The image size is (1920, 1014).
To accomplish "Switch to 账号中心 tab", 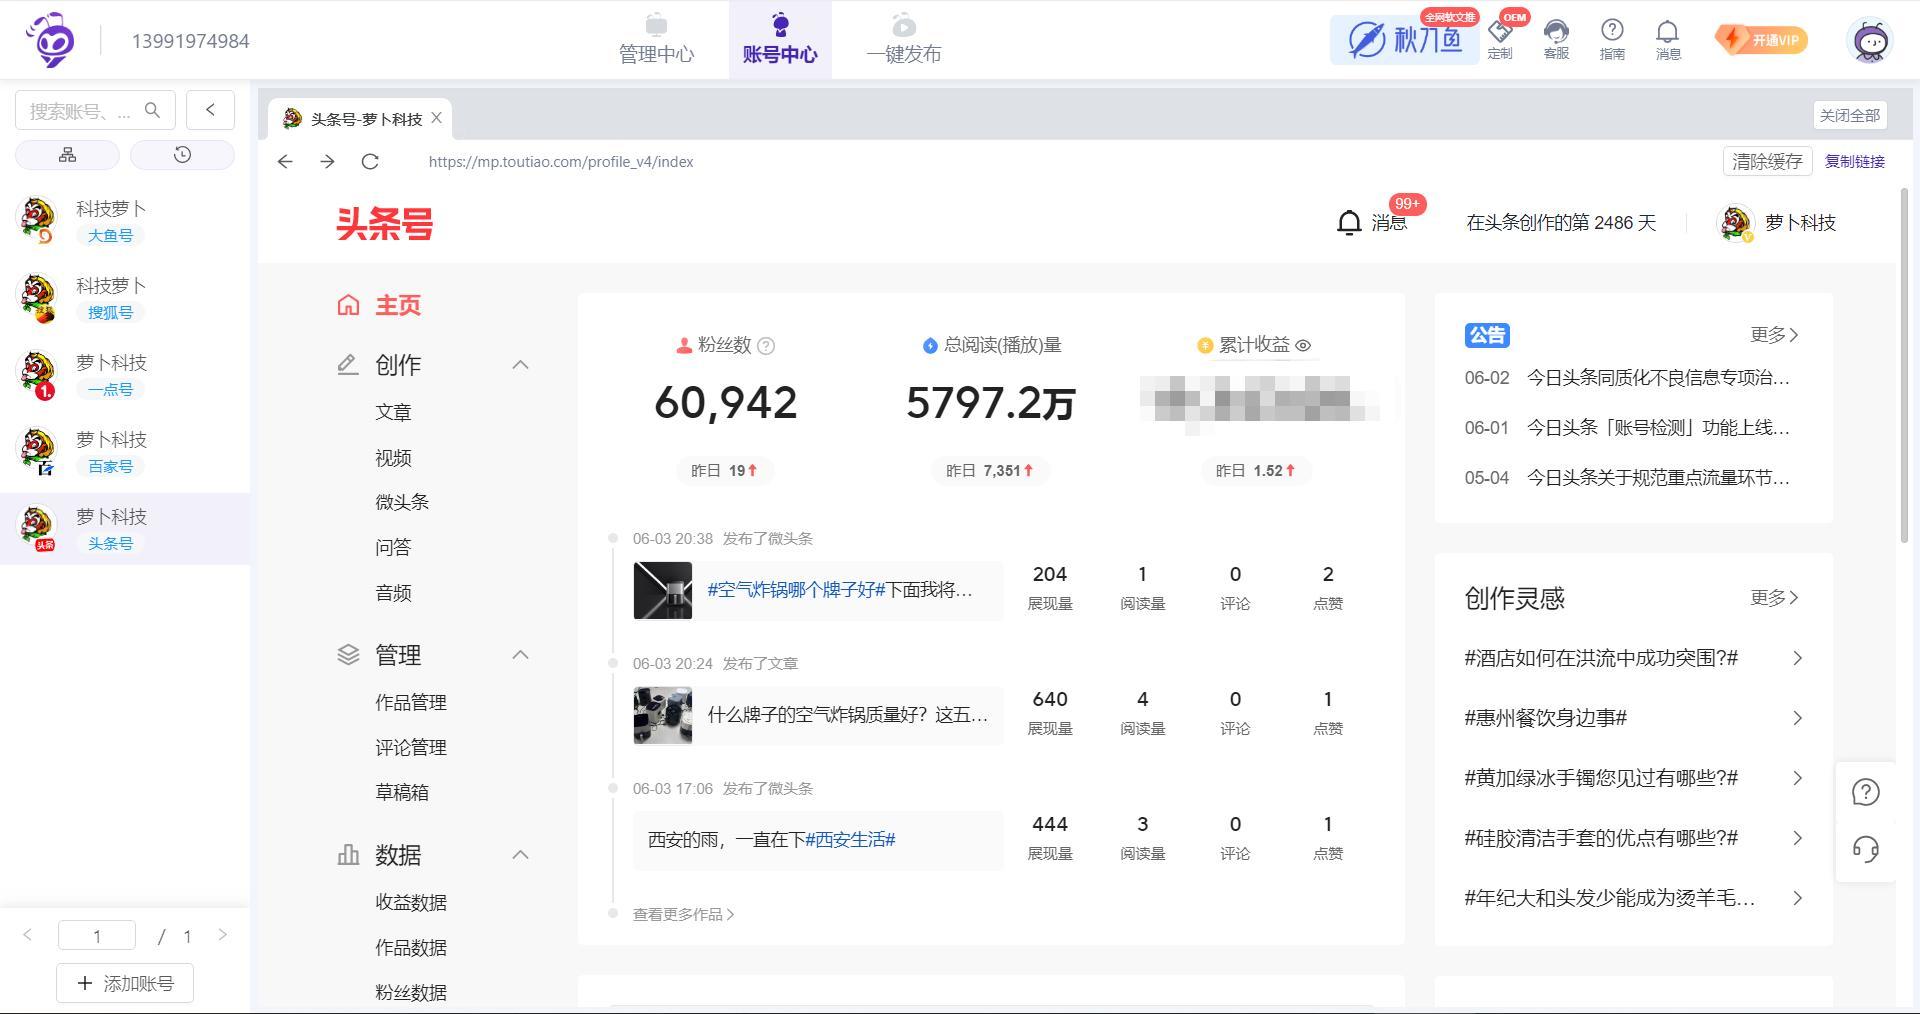I will 780,40.
